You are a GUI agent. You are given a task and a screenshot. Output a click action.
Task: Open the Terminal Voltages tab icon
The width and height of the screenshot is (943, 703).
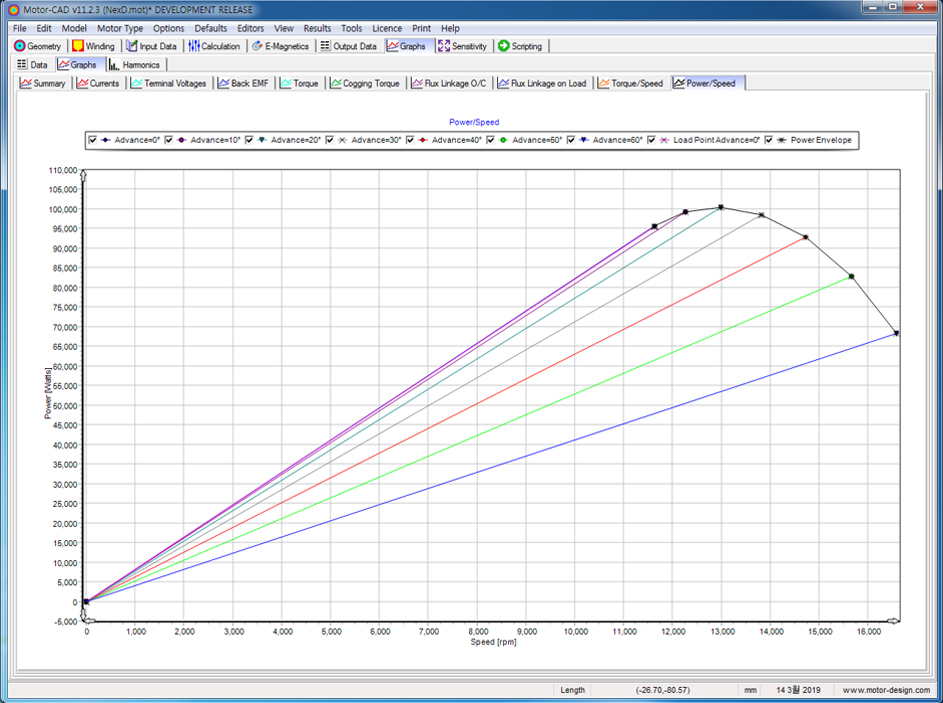(137, 83)
